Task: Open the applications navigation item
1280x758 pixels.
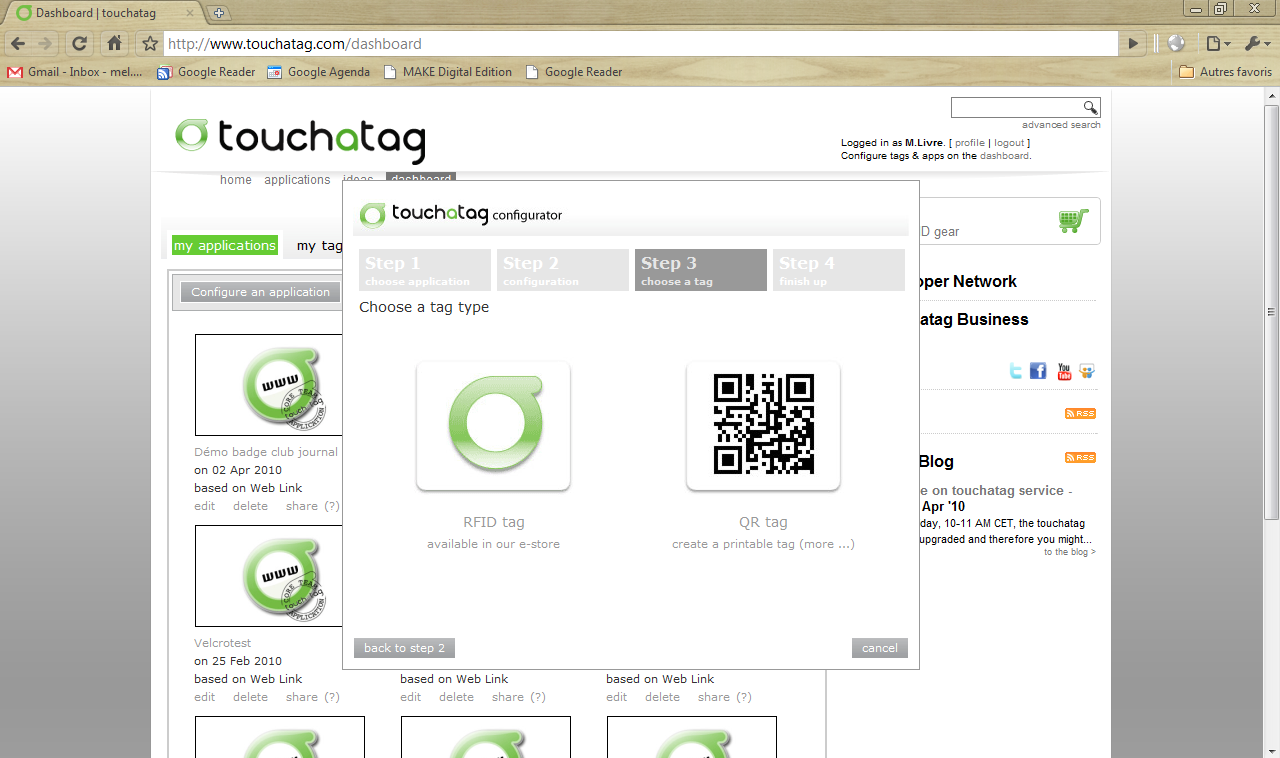Action: [x=297, y=180]
